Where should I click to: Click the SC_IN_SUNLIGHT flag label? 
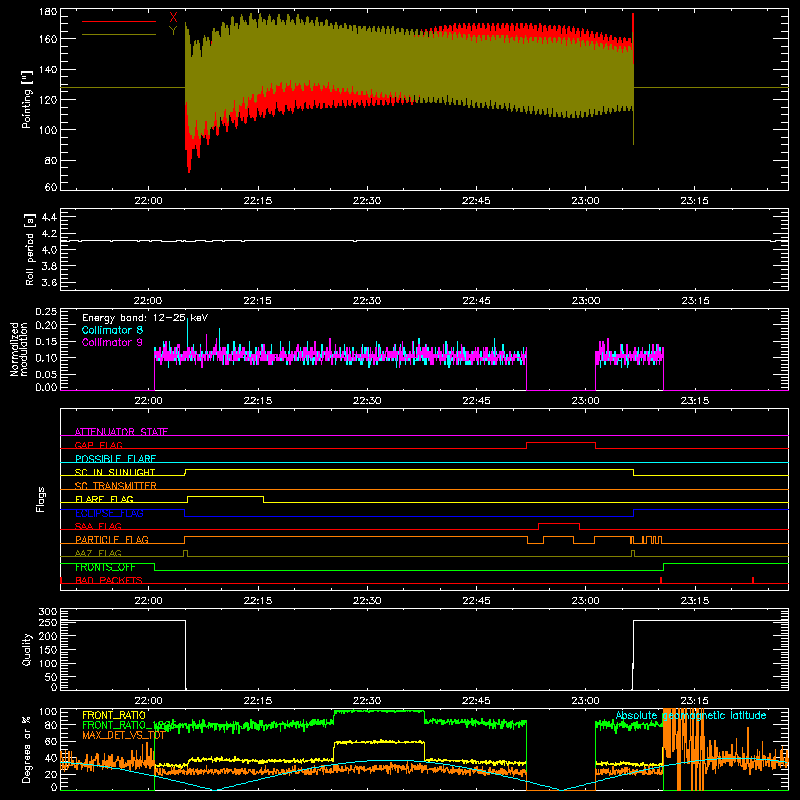coord(115,472)
